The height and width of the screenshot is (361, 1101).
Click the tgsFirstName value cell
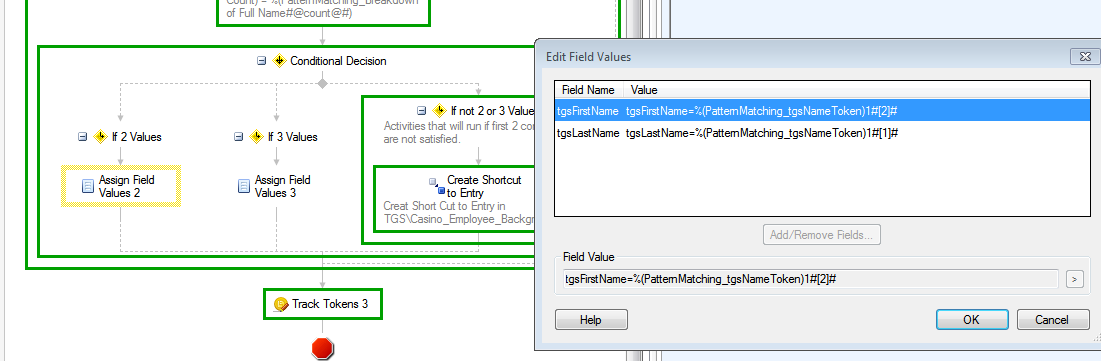tap(762, 111)
